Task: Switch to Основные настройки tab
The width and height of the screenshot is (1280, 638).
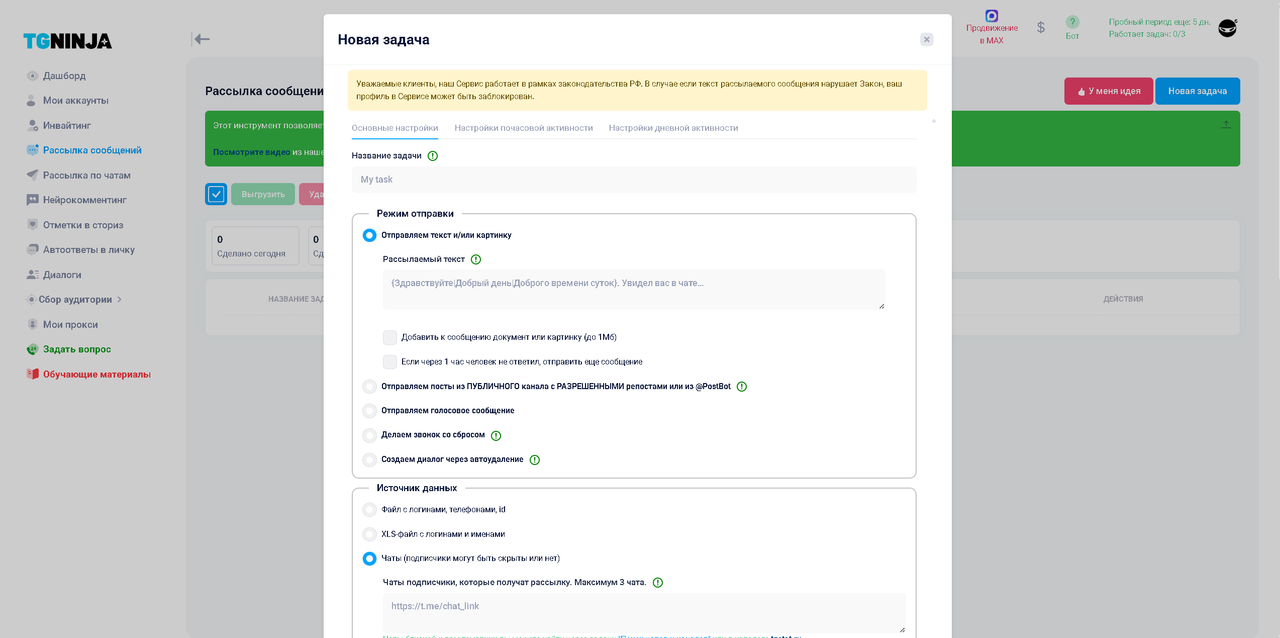Action: 395,128
